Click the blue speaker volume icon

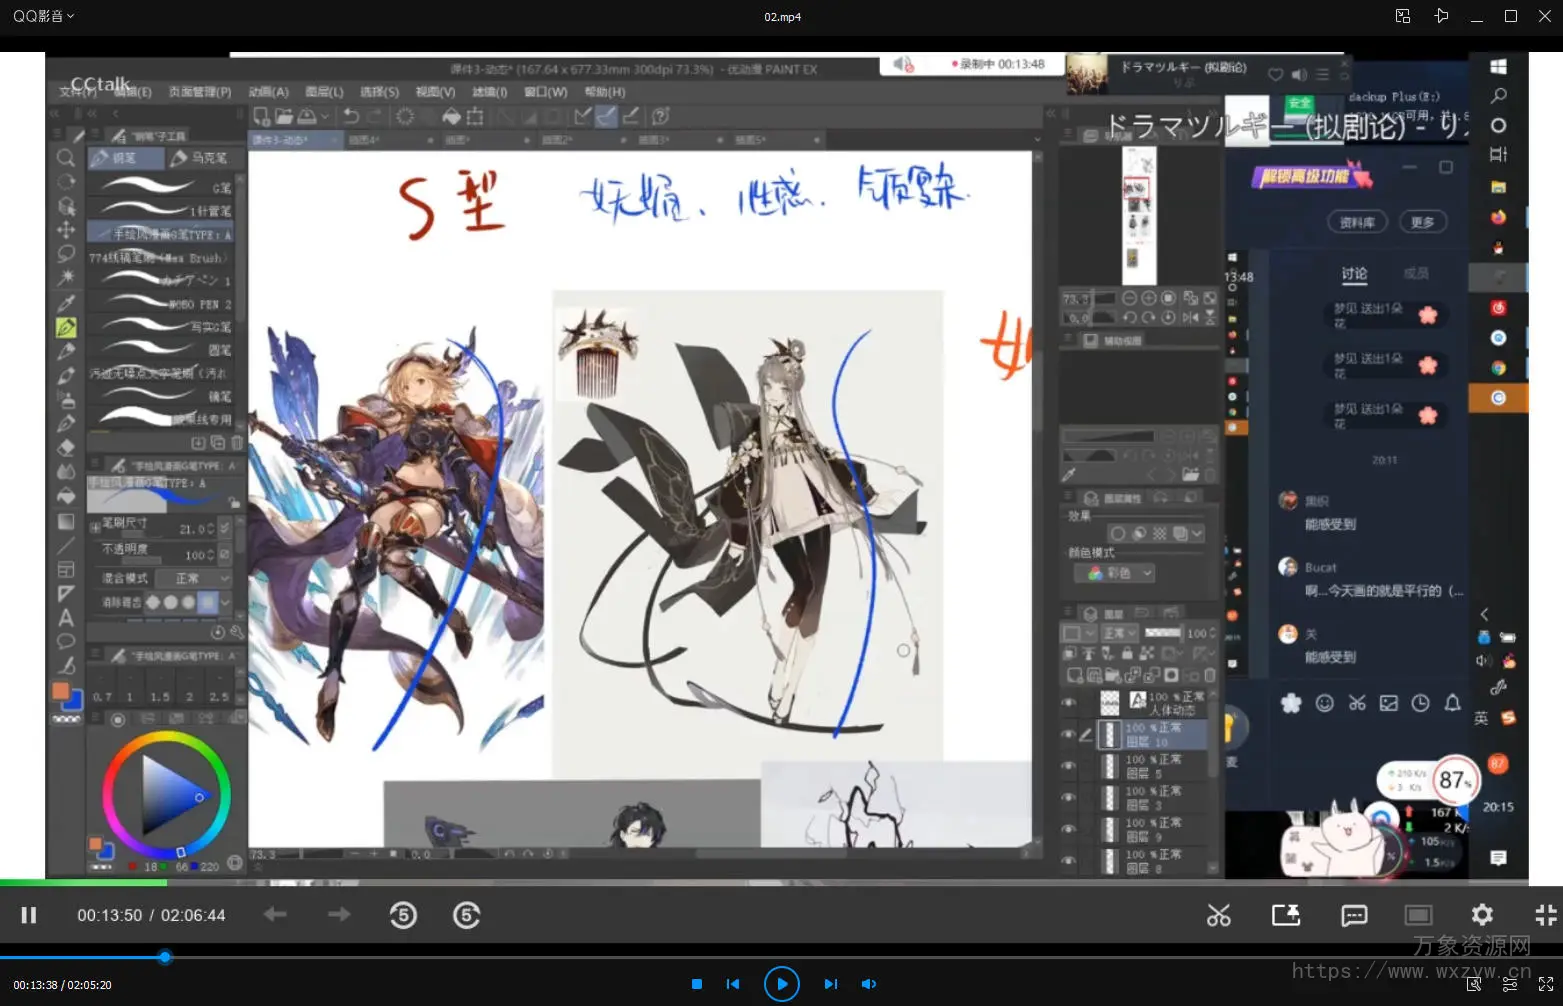tap(868, 984)
